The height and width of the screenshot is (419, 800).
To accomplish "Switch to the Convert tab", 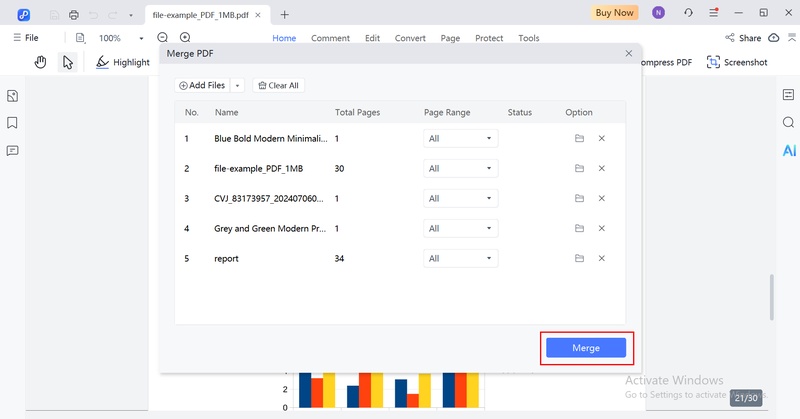I will (410, 38).
